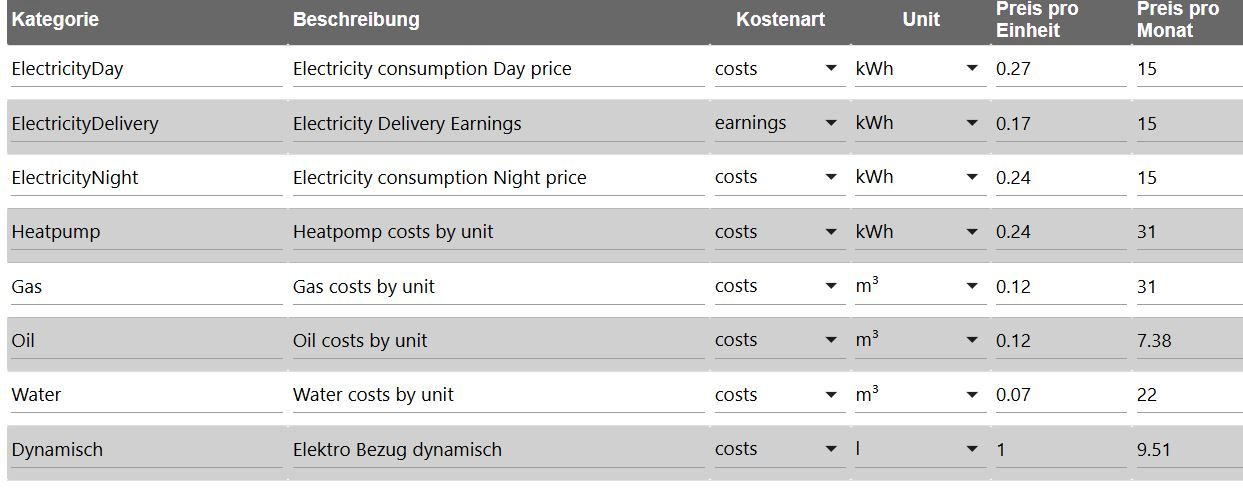Image resolution: width=1243 pixels, height=488 pixels.
Task: Expand Kostenart dropdown showing earnings
Action: [x=778, y=123]
